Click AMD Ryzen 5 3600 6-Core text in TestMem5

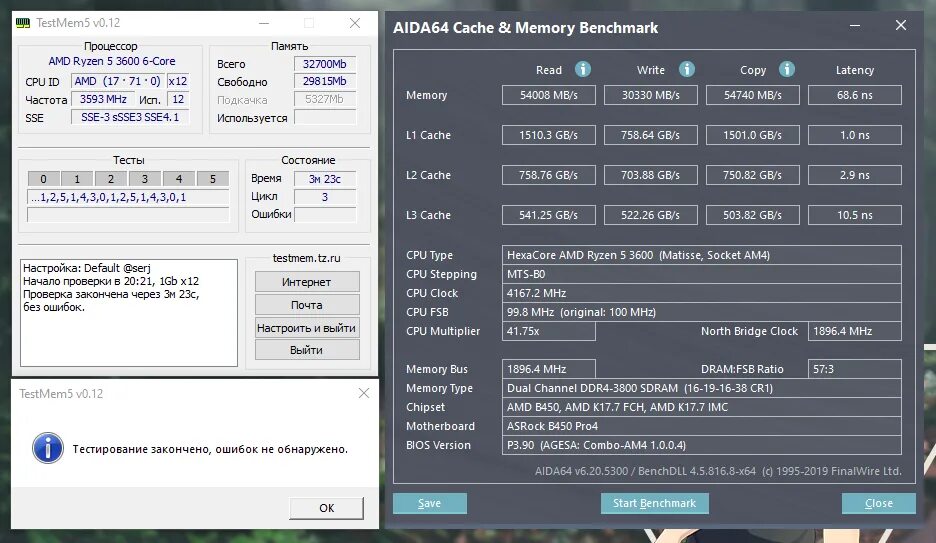112,61
